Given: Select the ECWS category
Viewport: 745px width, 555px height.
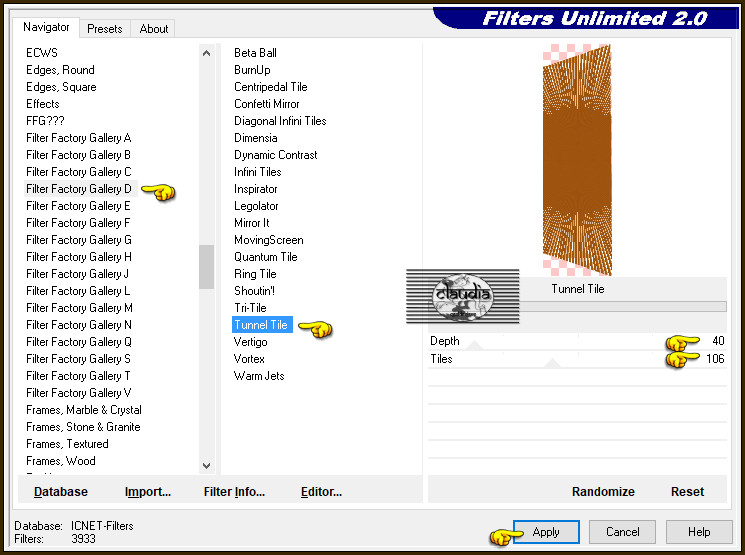Looking at the screenshot, I should click(42, 53).
